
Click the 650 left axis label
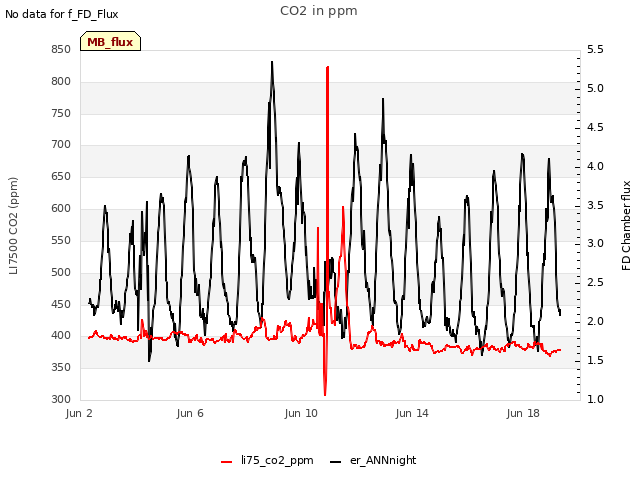[61, 176]
